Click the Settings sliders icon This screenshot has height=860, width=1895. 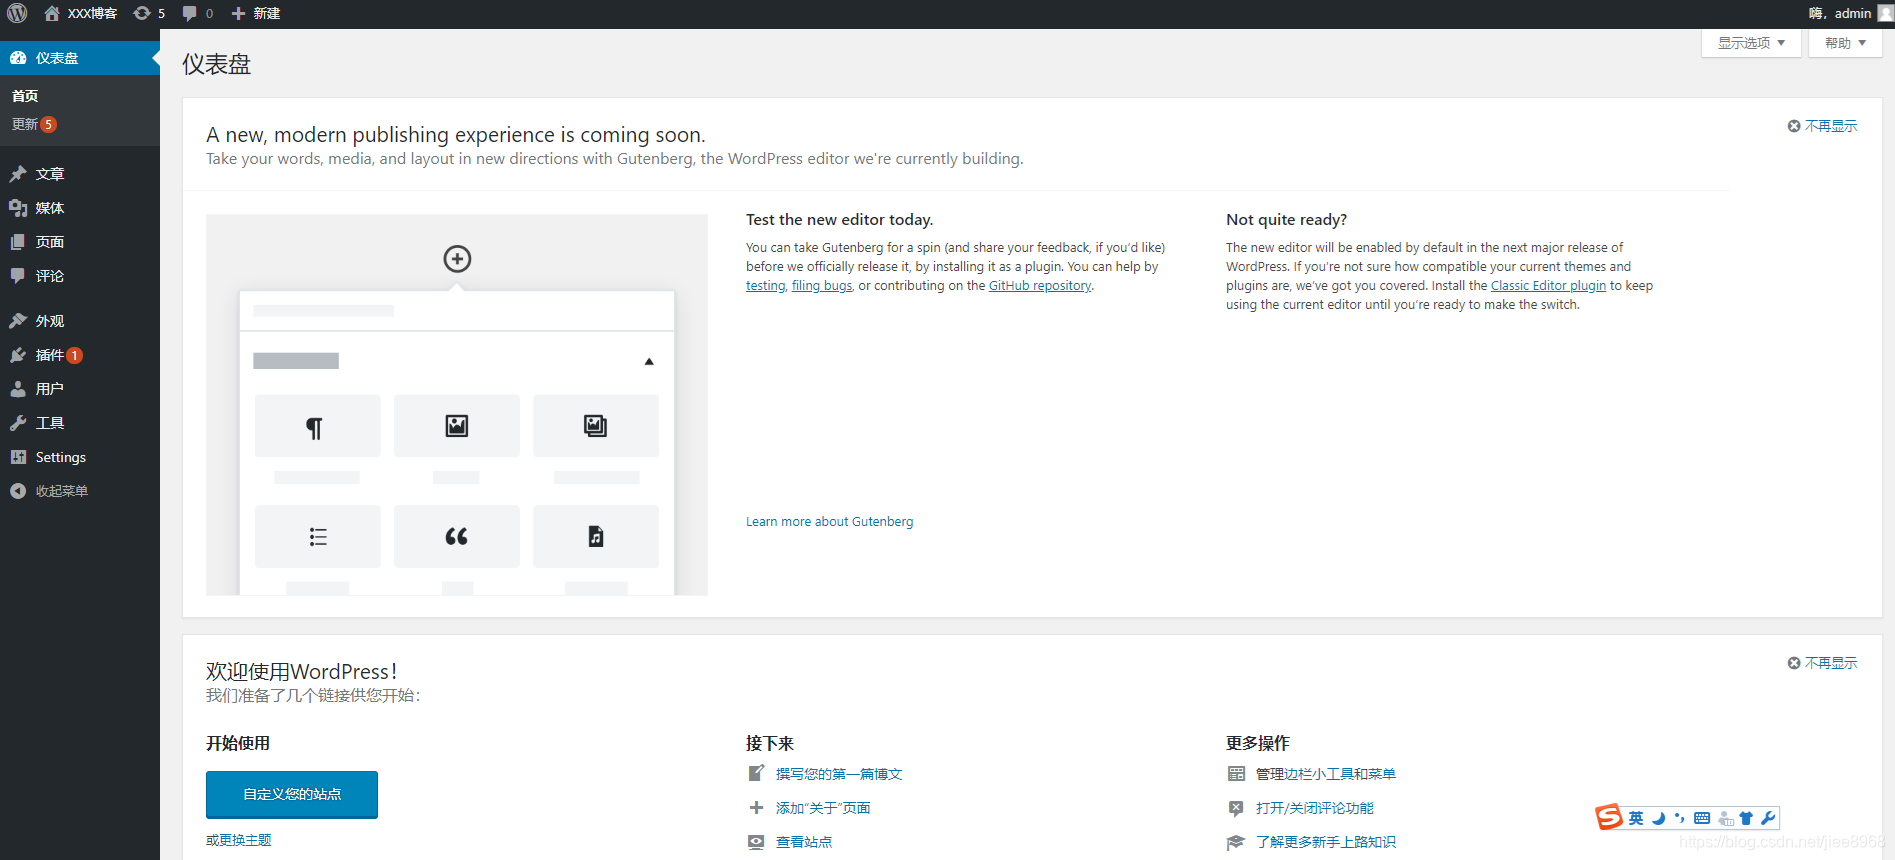coord(18,457)
